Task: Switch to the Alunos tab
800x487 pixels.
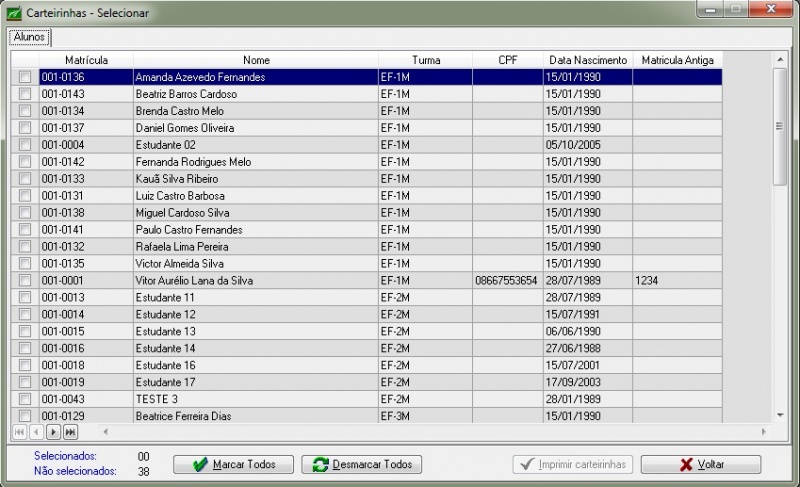Action: [x=27, y=37]
